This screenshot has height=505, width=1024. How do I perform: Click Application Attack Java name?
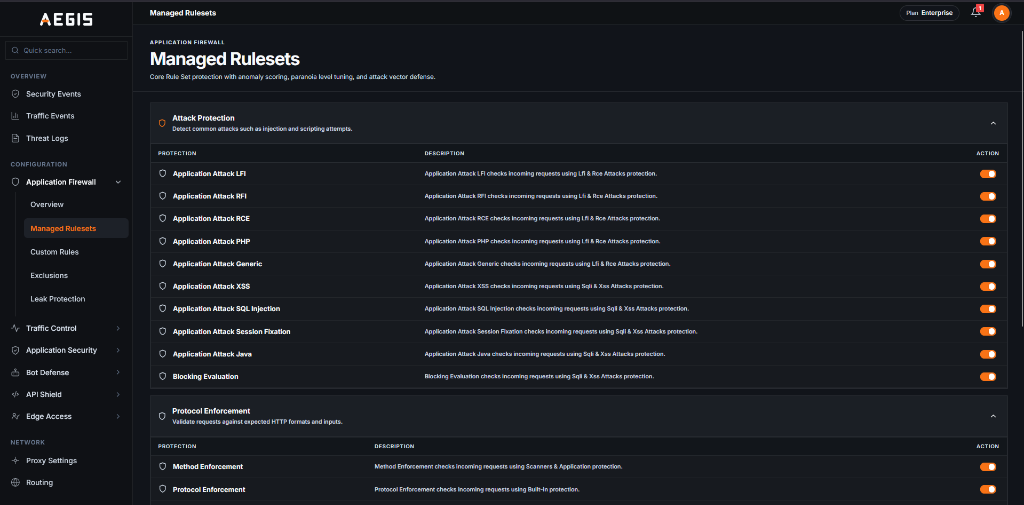click(x=212, y=354)
